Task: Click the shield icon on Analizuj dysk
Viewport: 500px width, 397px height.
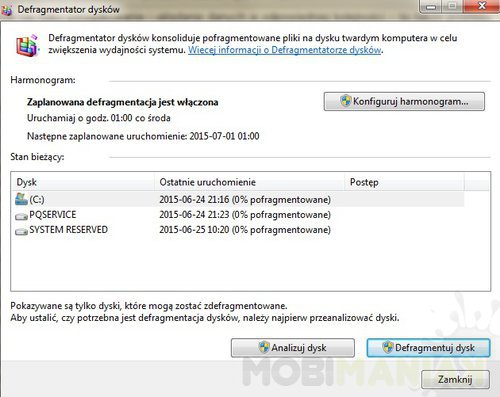Action: [264, 347]
